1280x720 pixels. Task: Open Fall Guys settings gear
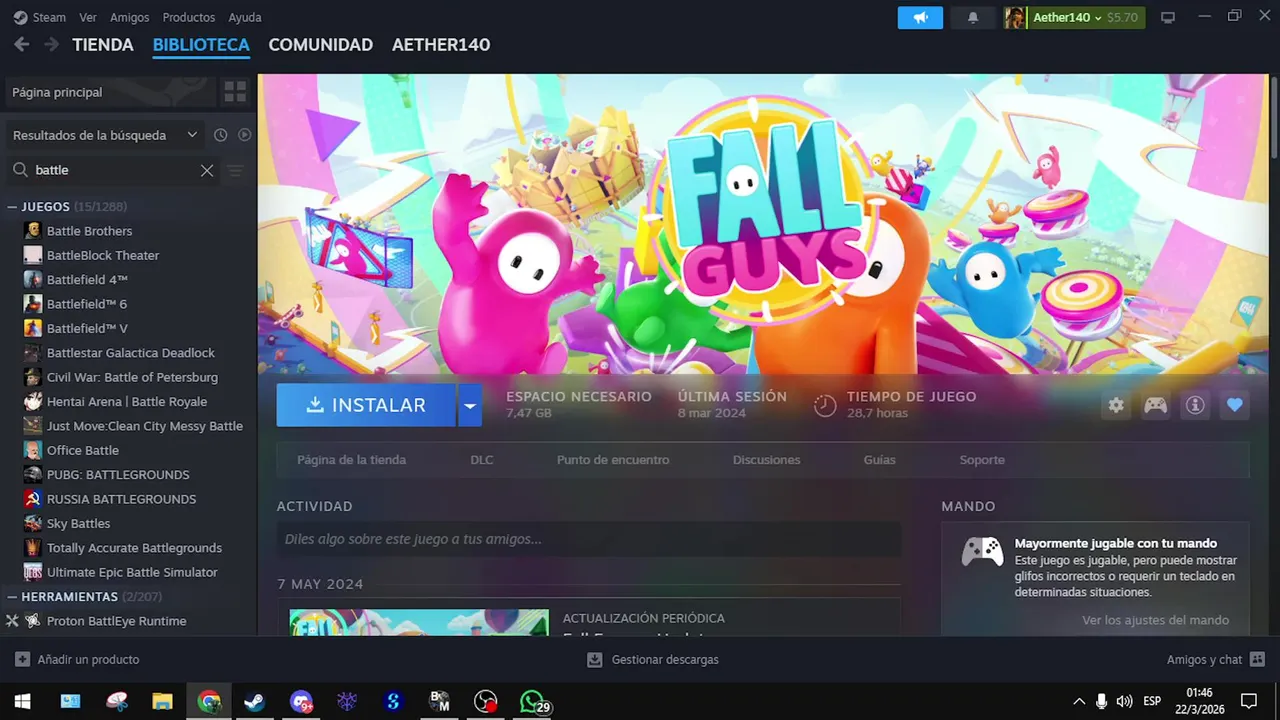[x=1116, y=405]
